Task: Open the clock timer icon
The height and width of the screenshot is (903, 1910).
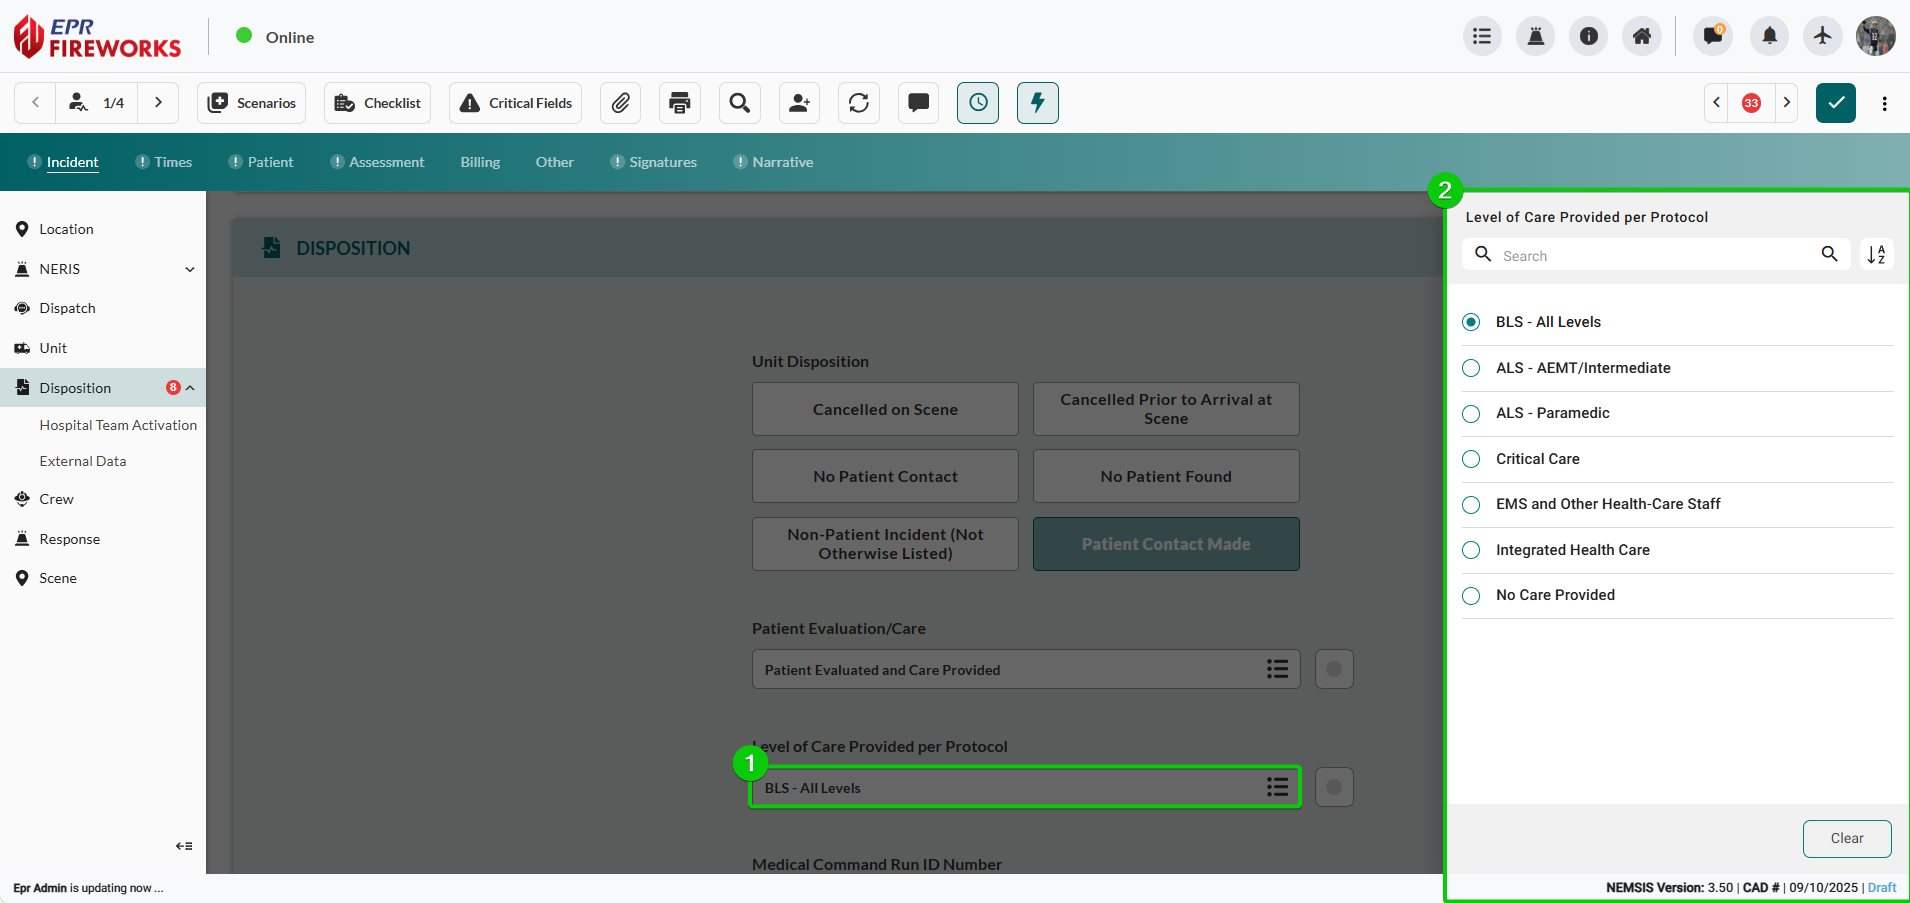Action: point(977,103)
